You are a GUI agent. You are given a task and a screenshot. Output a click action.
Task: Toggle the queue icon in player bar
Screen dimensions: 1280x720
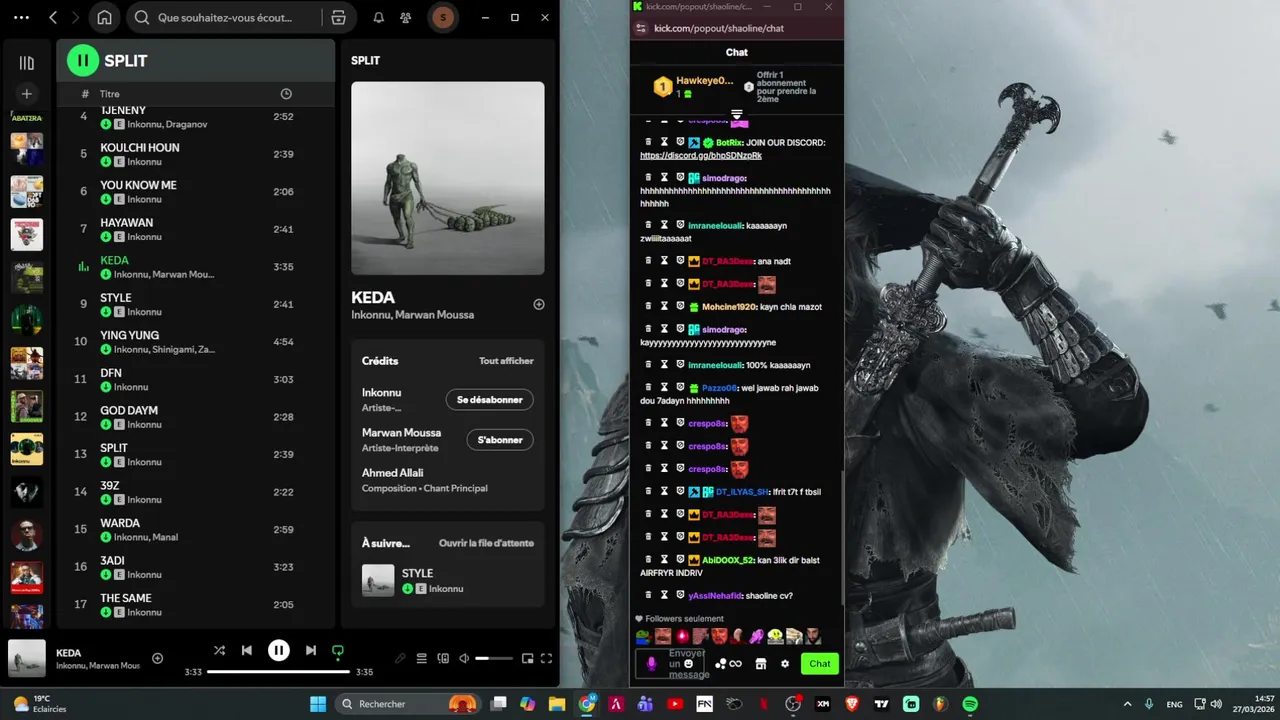tap(422, 658)
